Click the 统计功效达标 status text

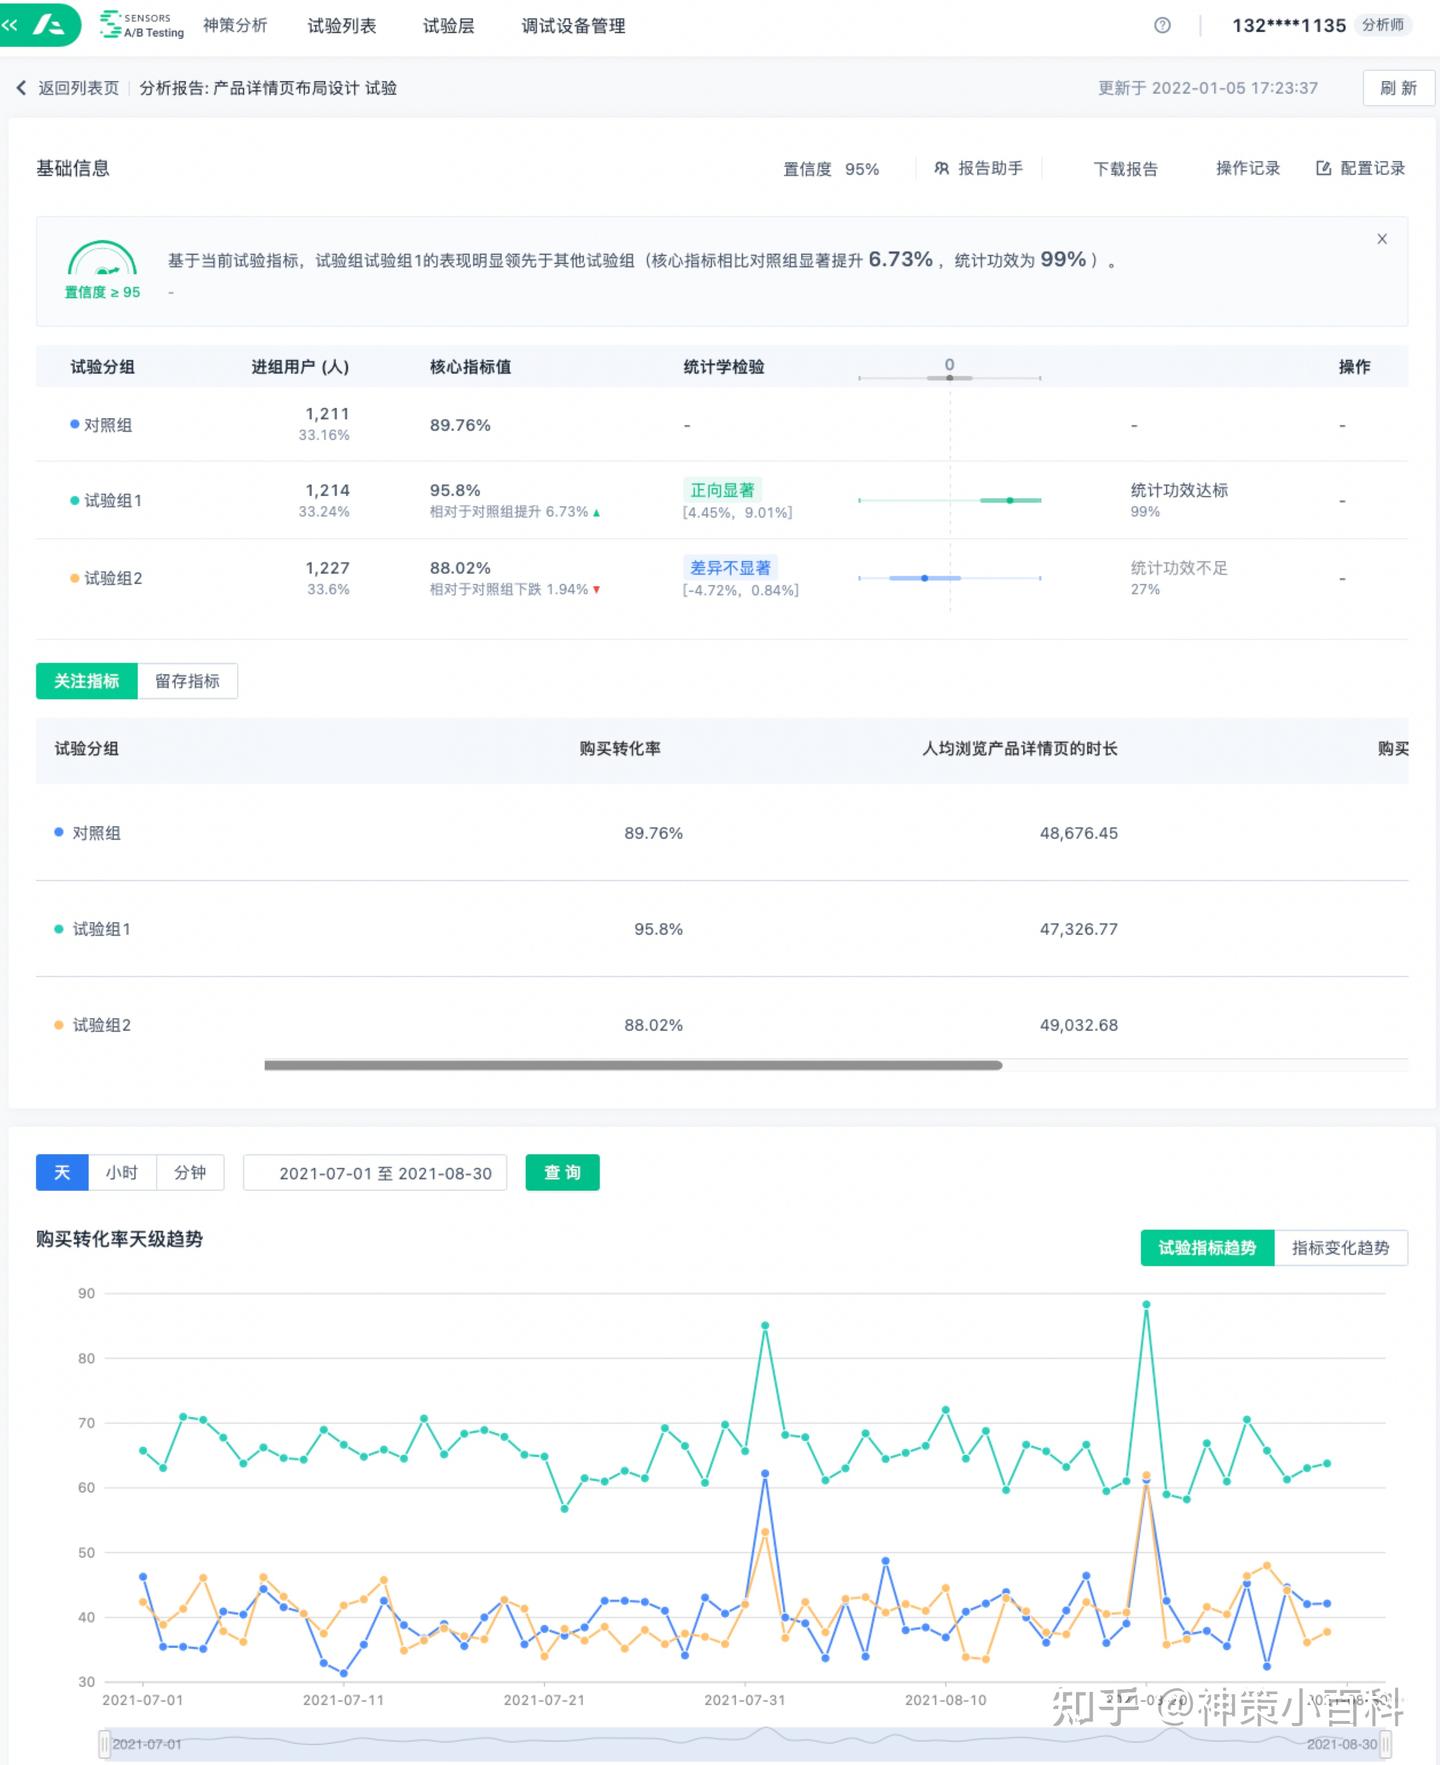tap(1179, 490)
